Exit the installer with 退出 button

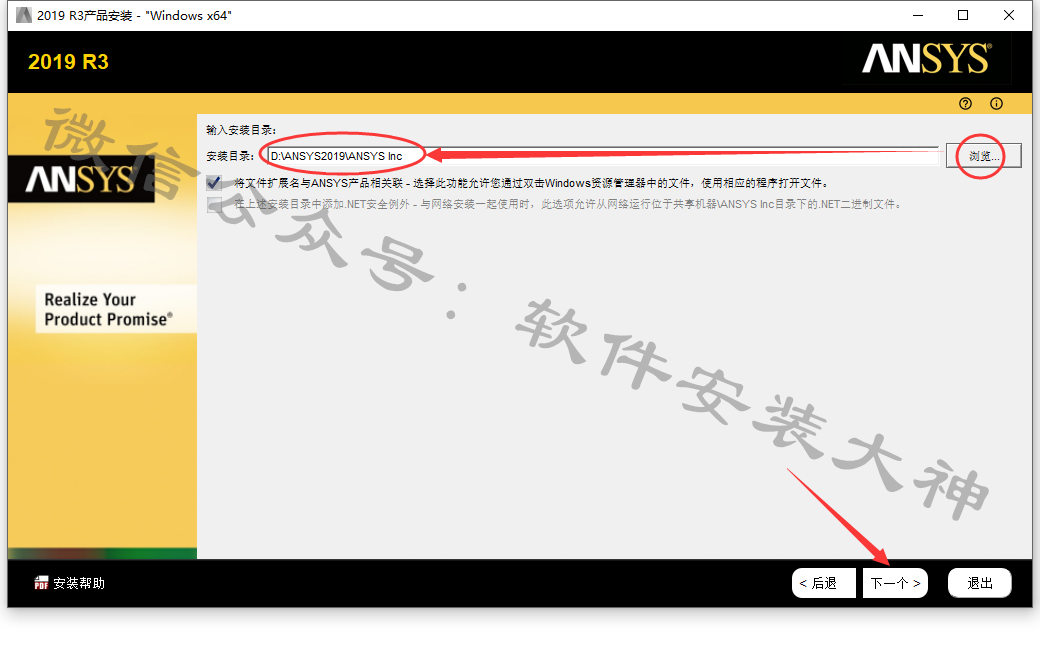click(980, 583)
